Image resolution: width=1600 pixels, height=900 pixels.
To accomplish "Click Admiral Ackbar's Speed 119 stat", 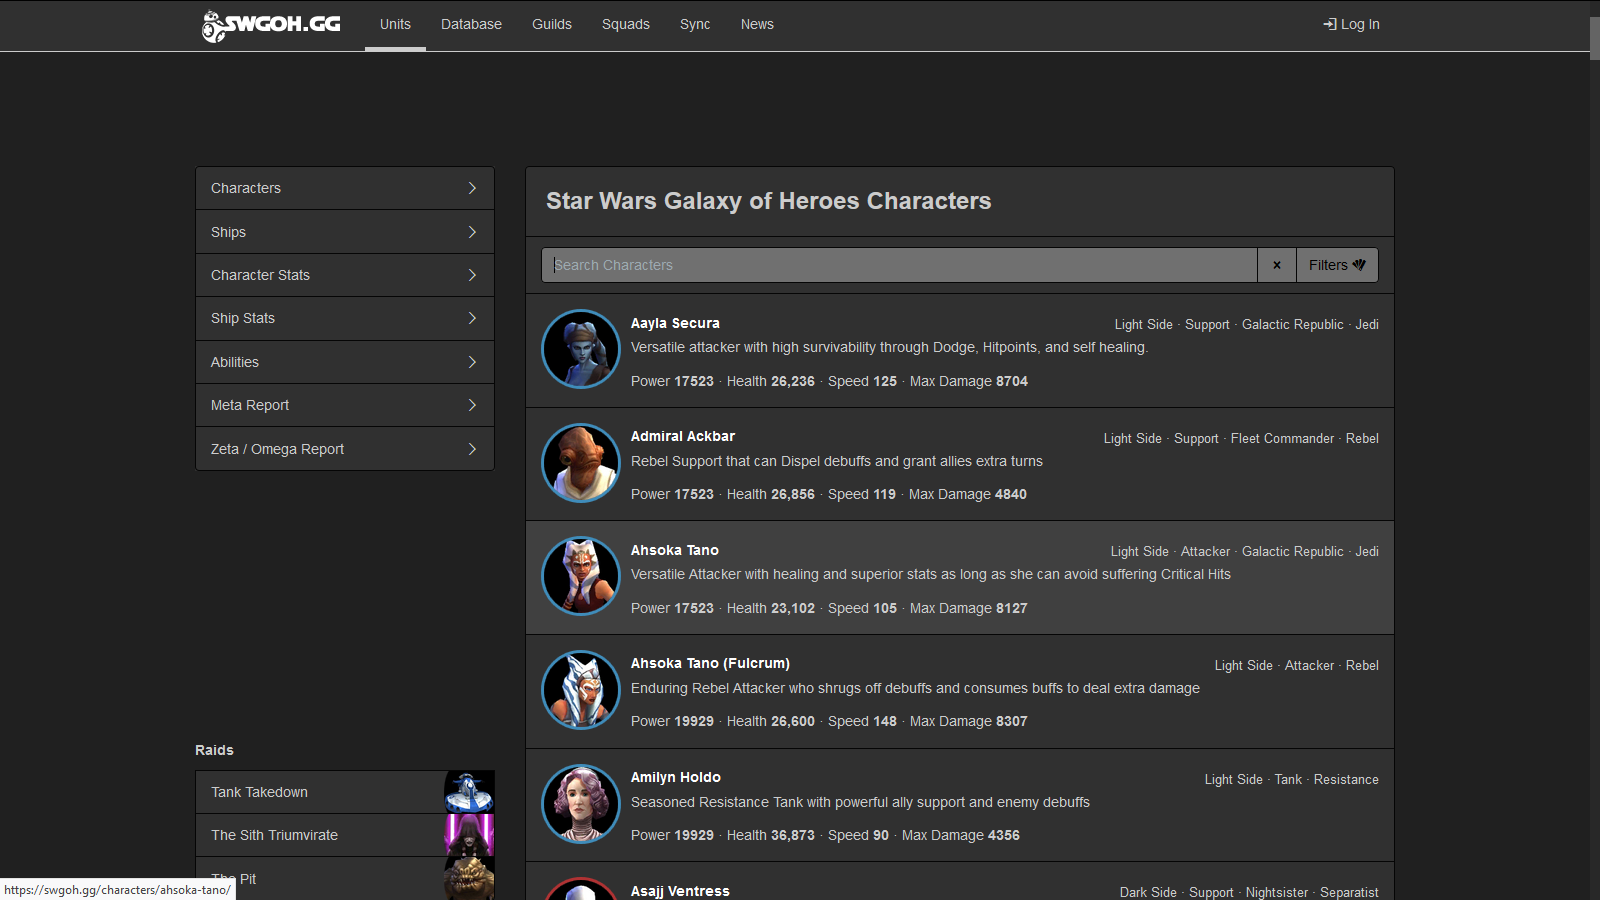I will (x=862, y=494).
